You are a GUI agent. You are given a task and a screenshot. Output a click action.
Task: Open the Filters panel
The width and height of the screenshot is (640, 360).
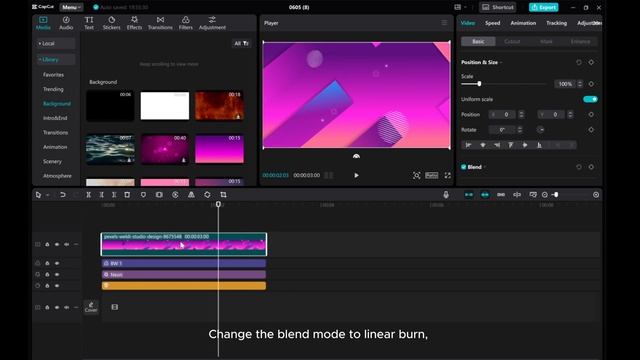point(185,23)
